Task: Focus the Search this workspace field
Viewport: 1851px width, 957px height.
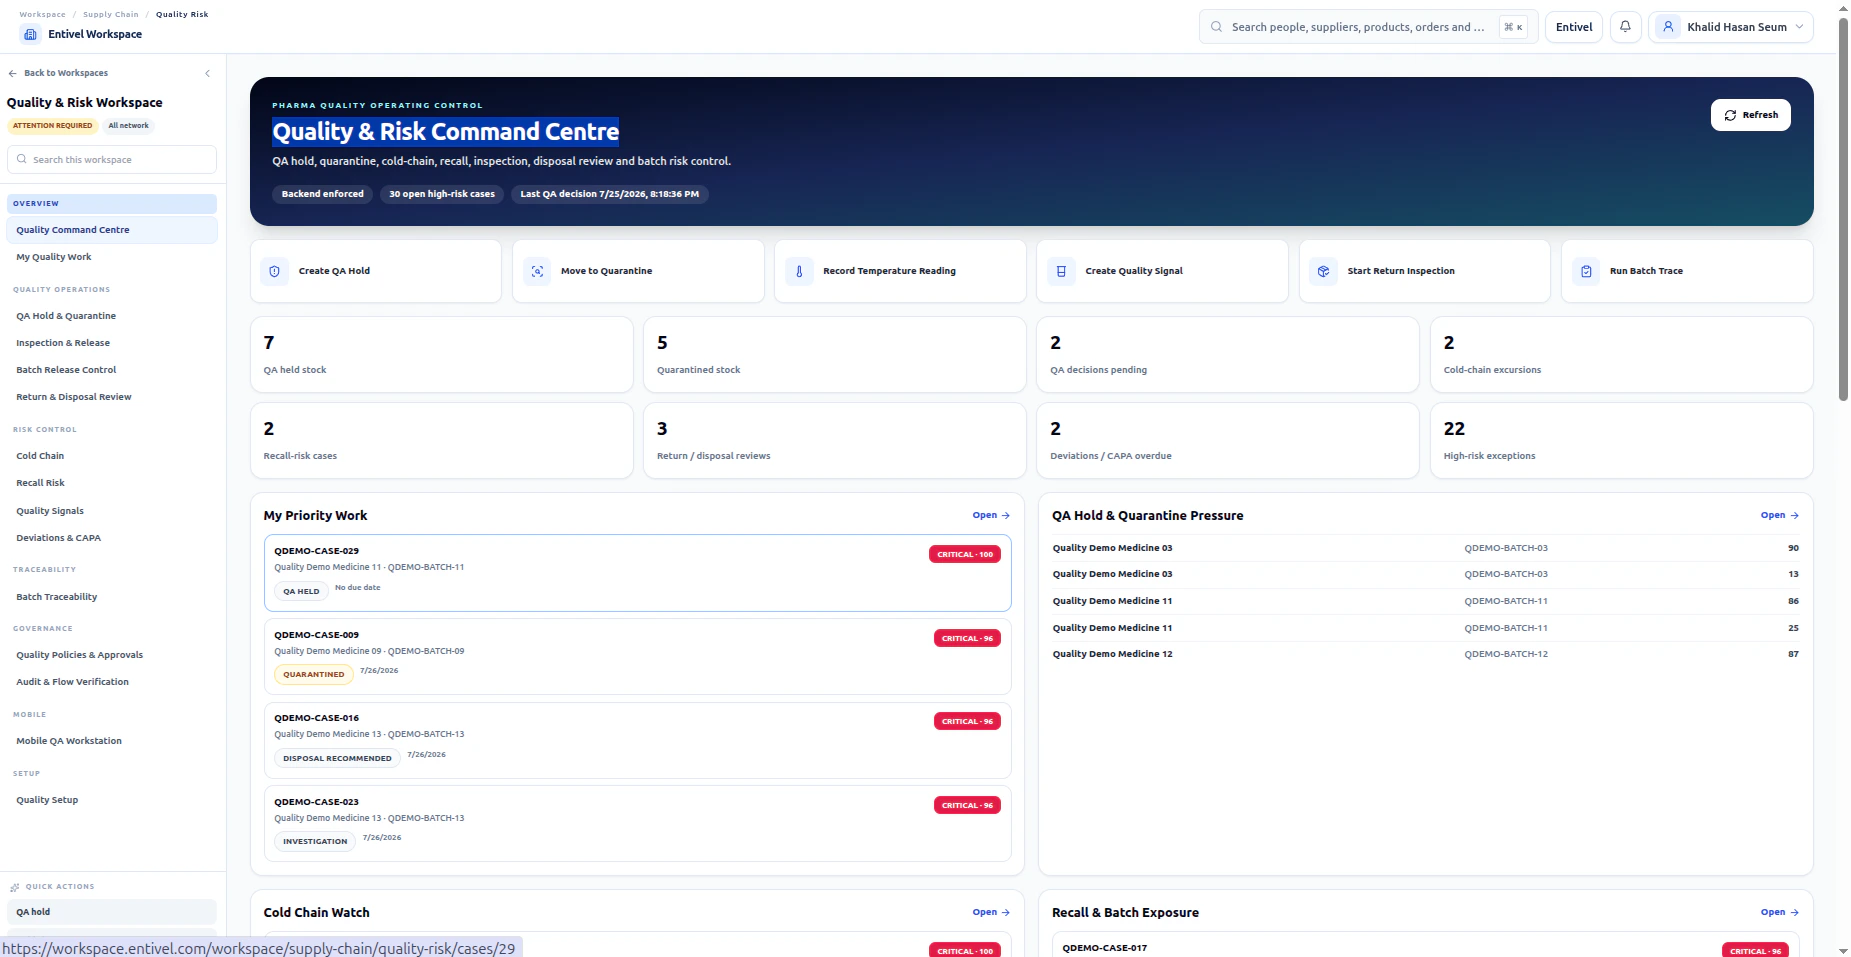Action: point(112,160)
